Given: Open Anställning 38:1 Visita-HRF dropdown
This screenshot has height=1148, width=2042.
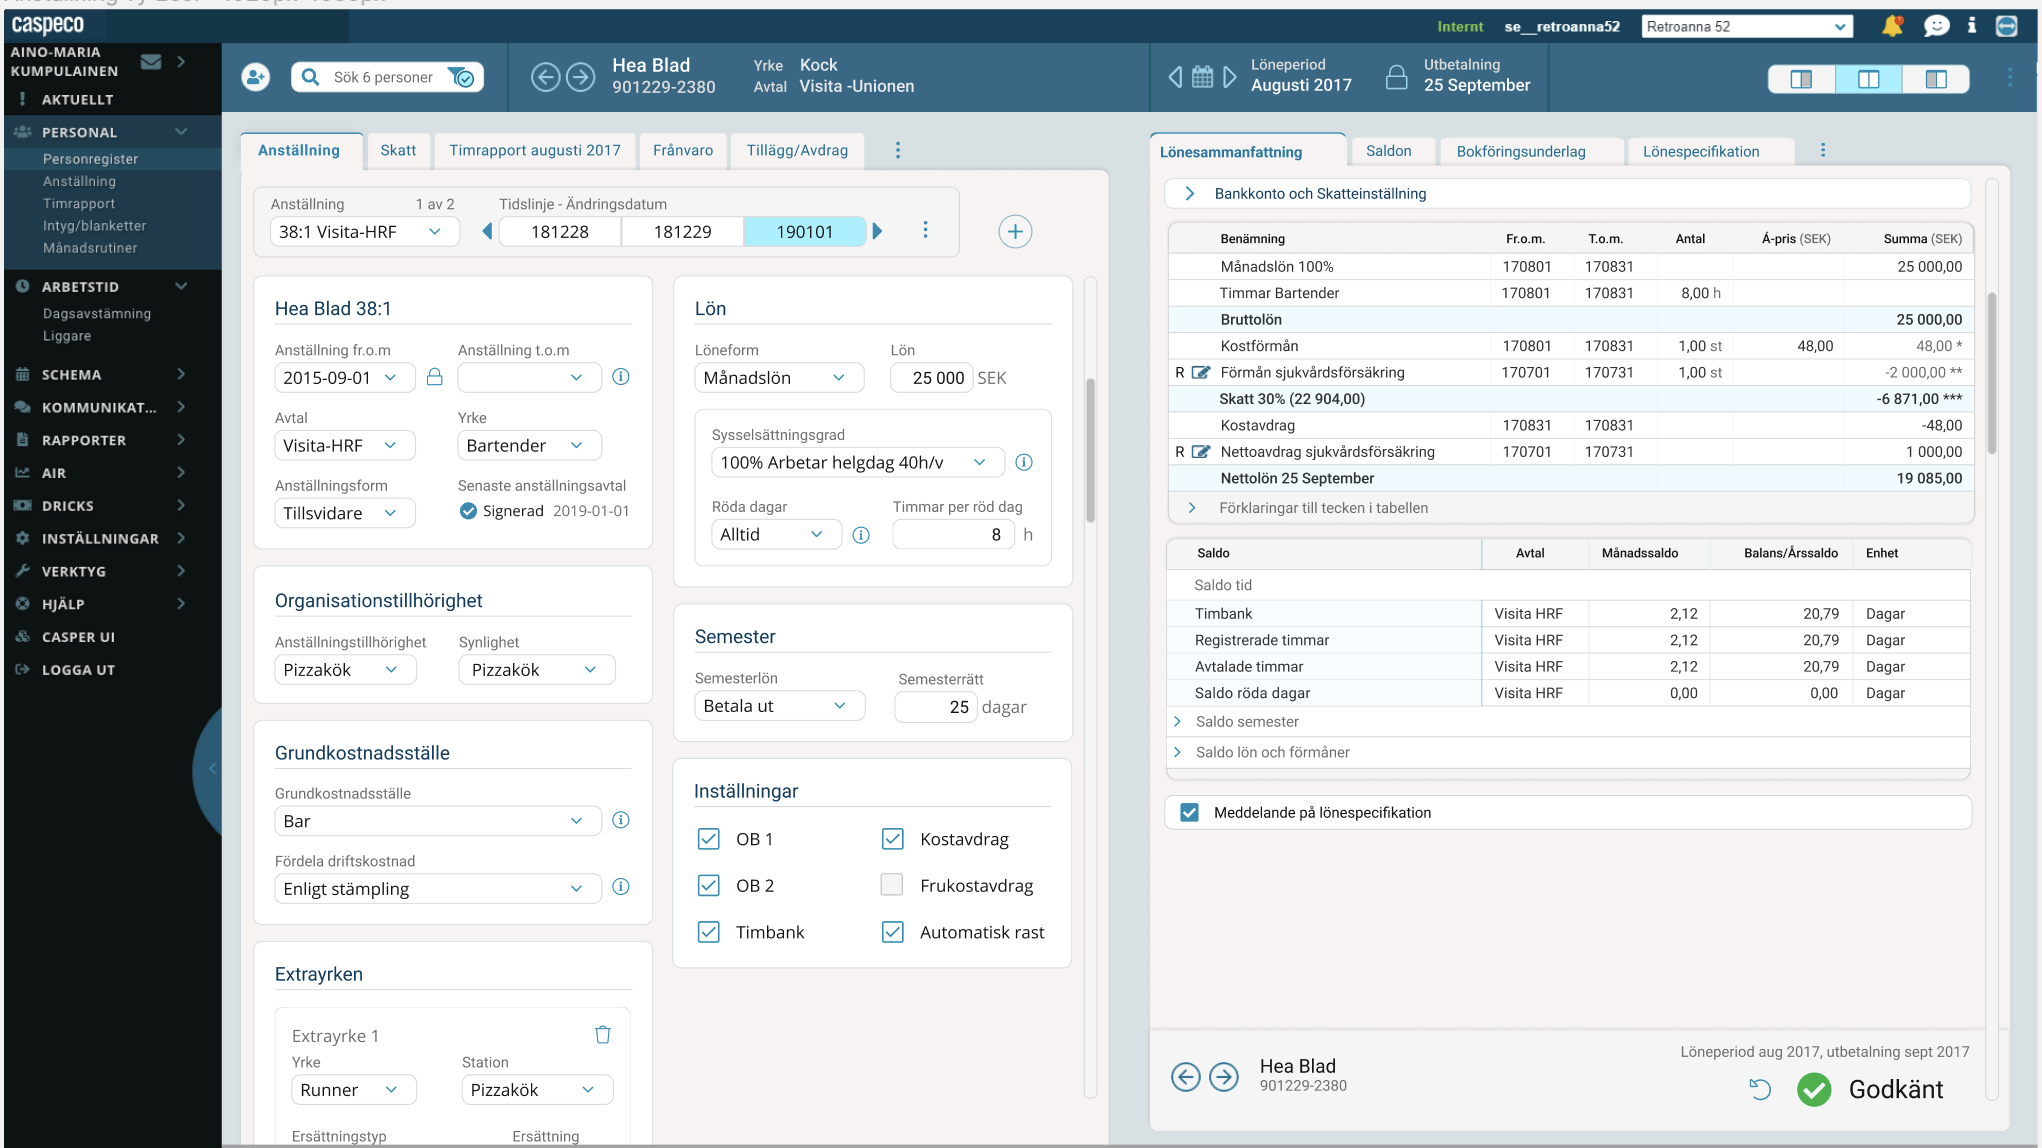Looking at the screenshot, I should [x=364, y=232].
